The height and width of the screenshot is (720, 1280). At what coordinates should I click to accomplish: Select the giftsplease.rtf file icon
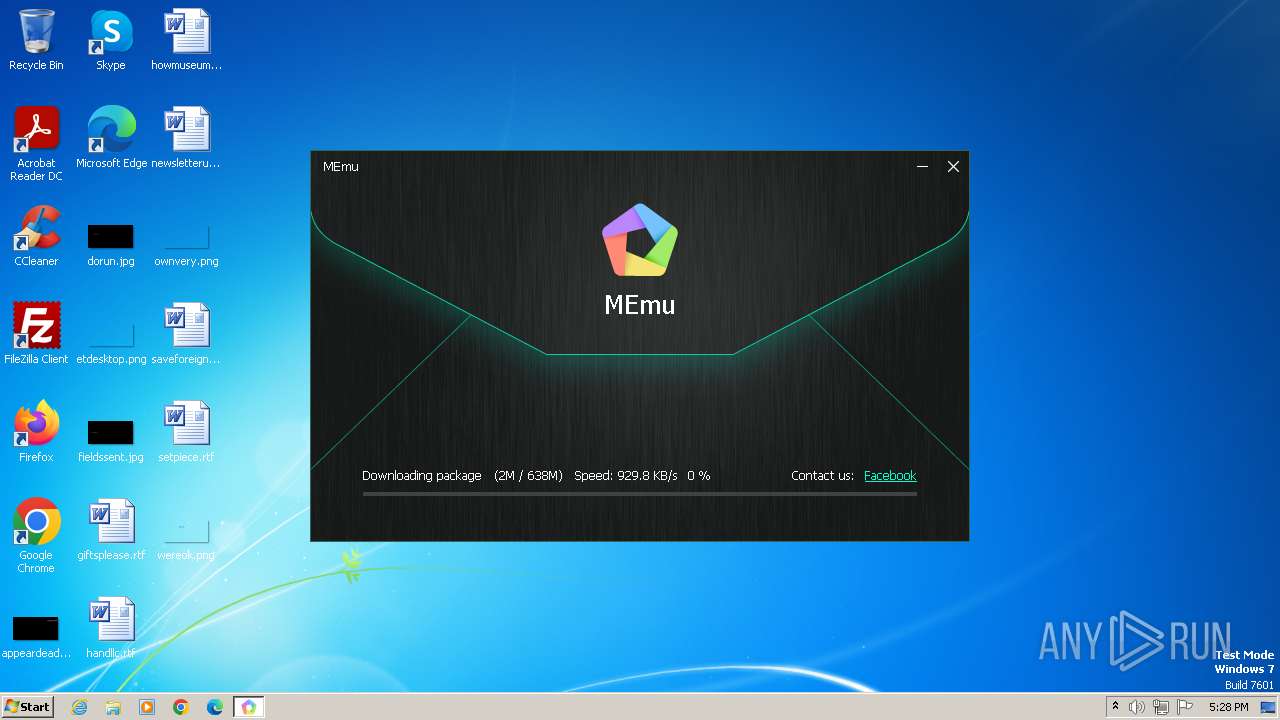point(111,530)
